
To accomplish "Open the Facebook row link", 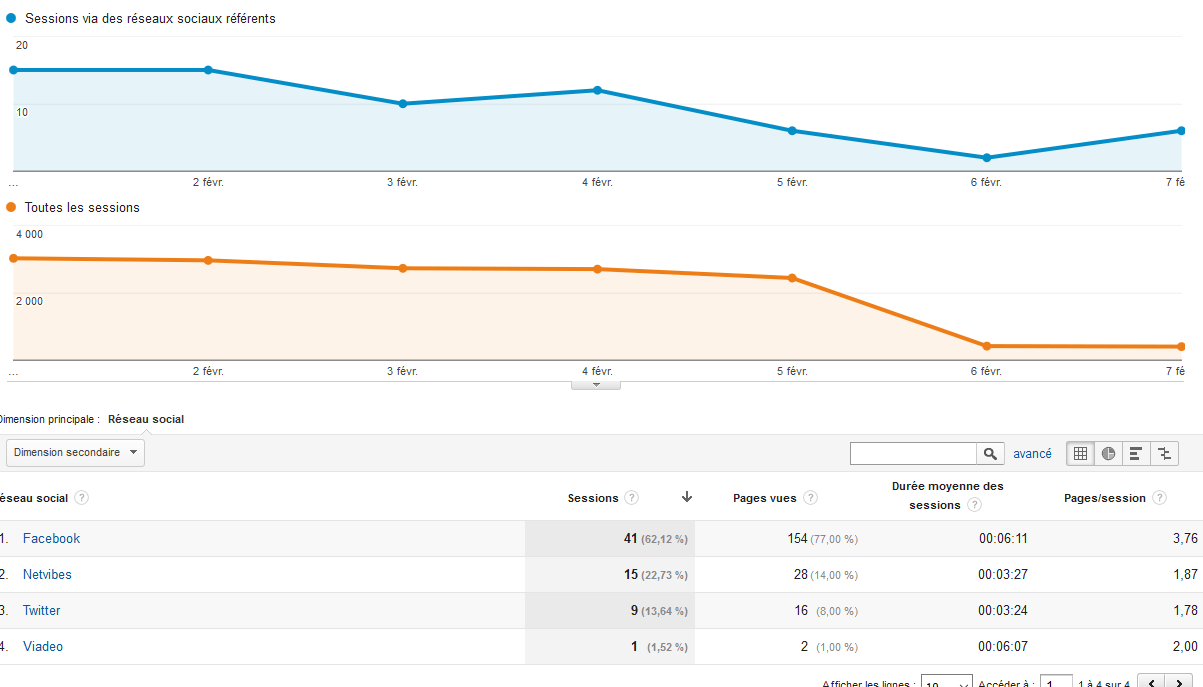I will (x=51, y=538).
